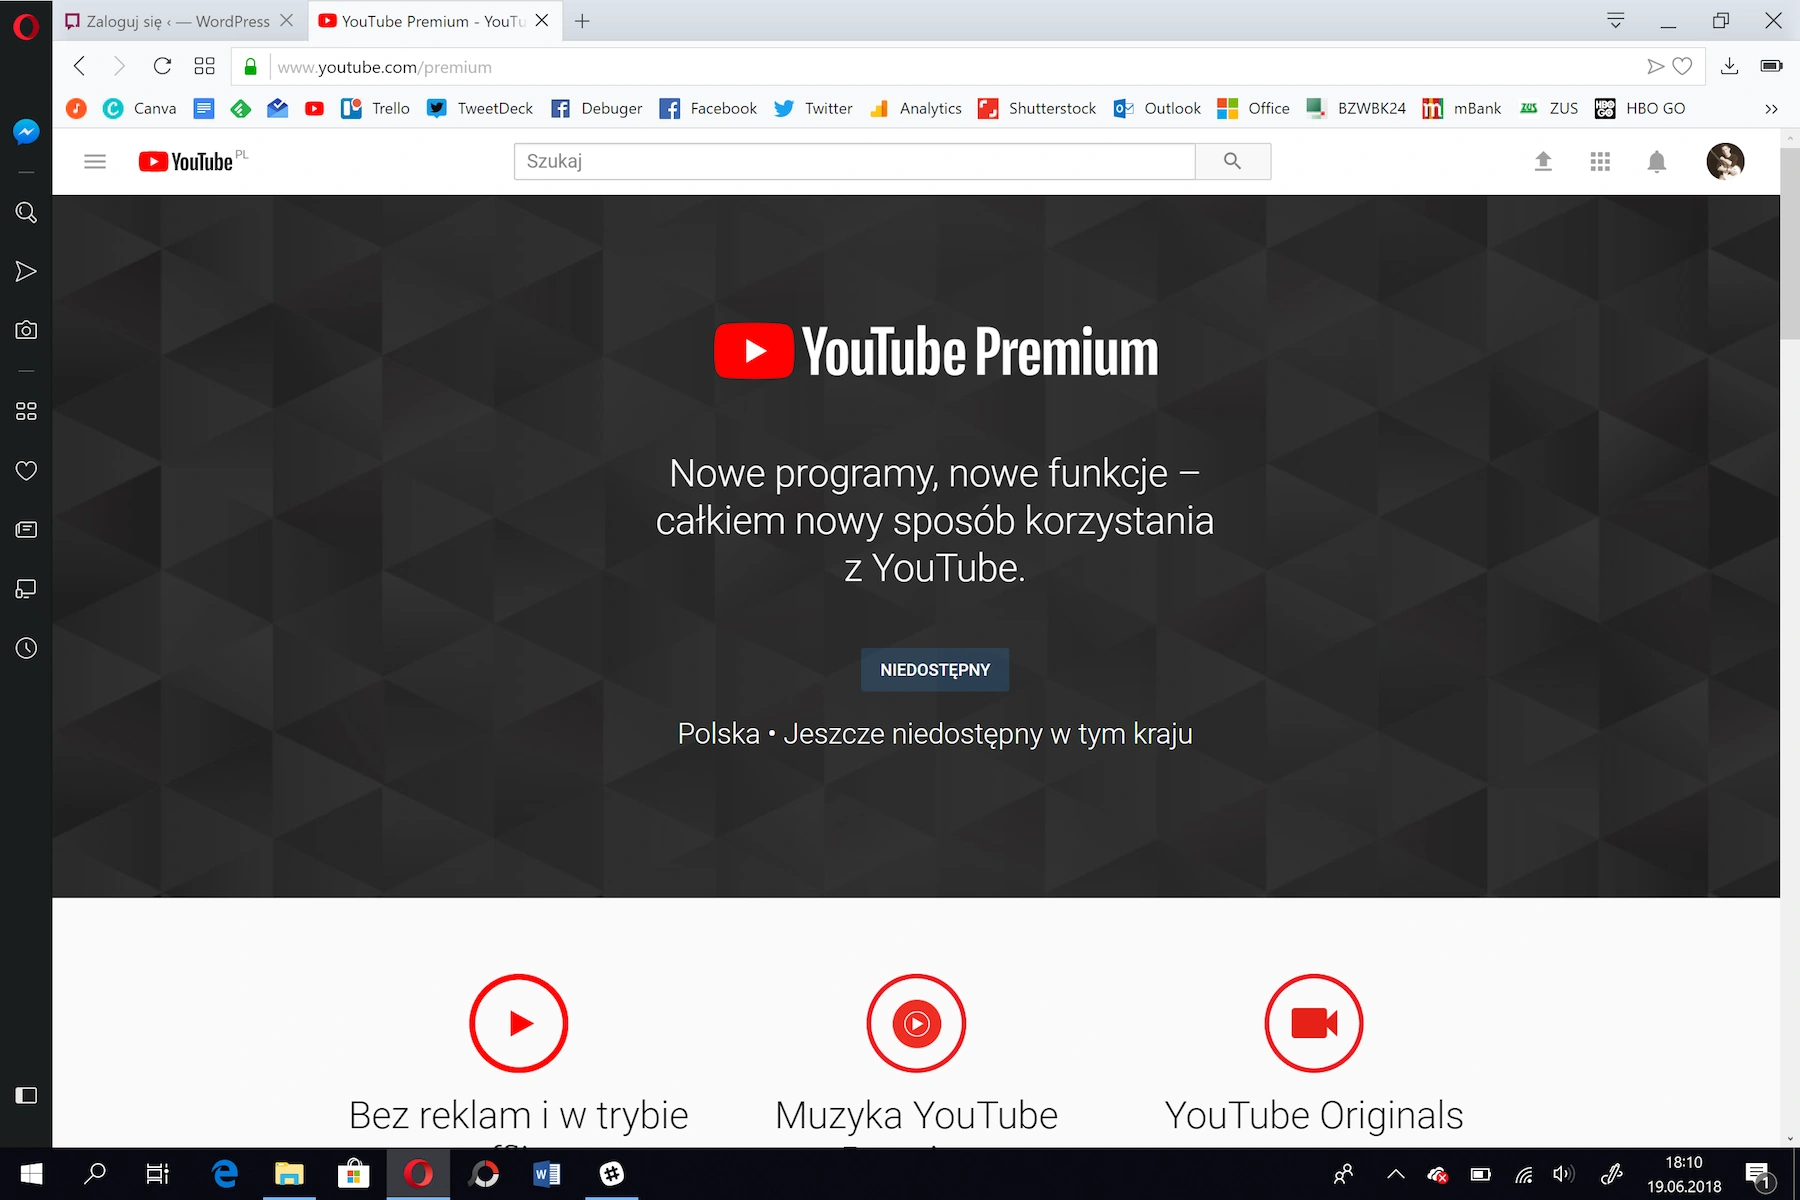Image resolution: width=1800 pixels, height=1200 pixels.
Task: Open Speed Dial start page button
Action: 204,66
